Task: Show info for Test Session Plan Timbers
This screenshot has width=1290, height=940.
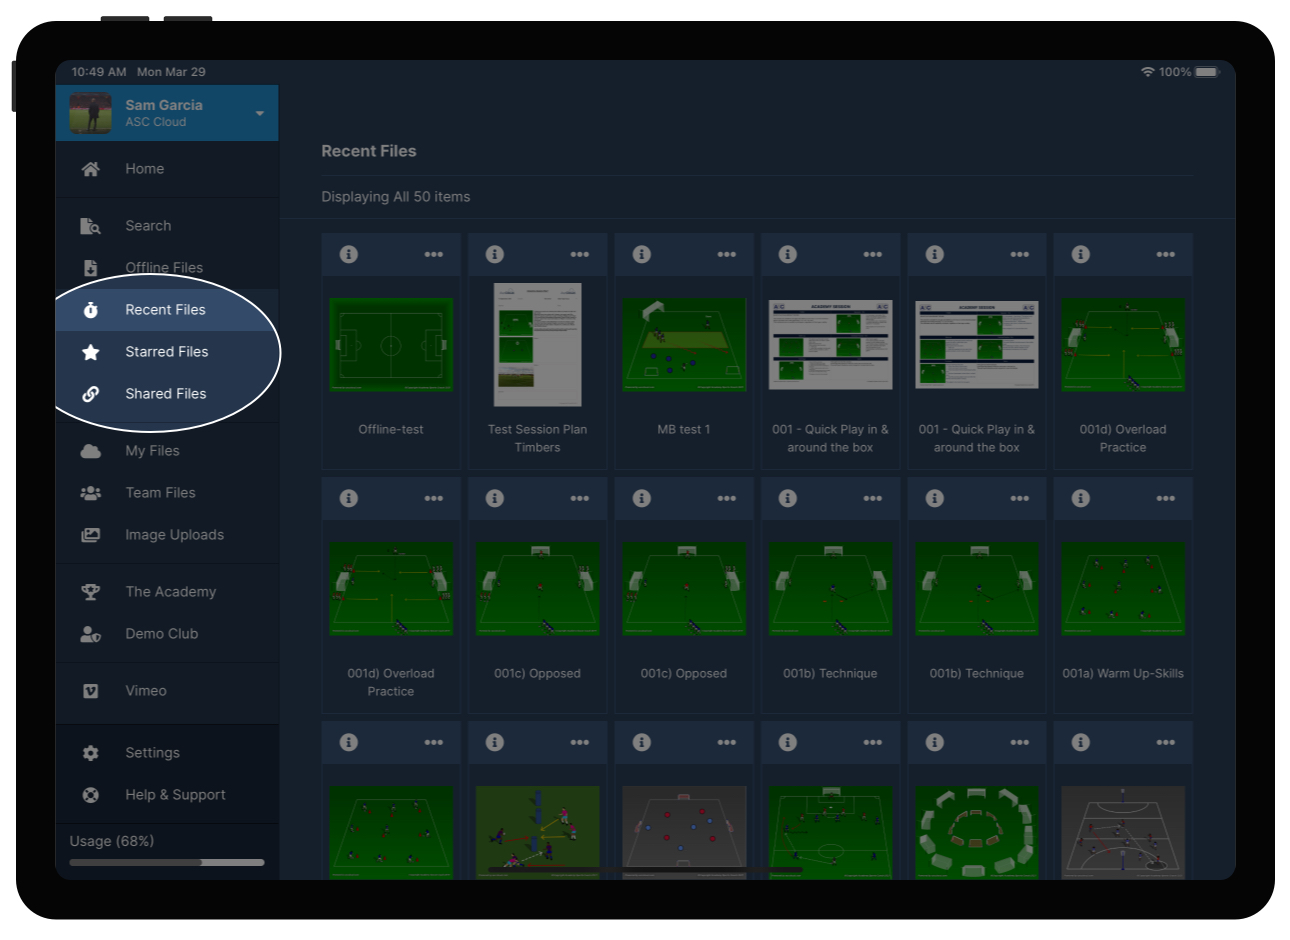Action: (x=495, y=254)
